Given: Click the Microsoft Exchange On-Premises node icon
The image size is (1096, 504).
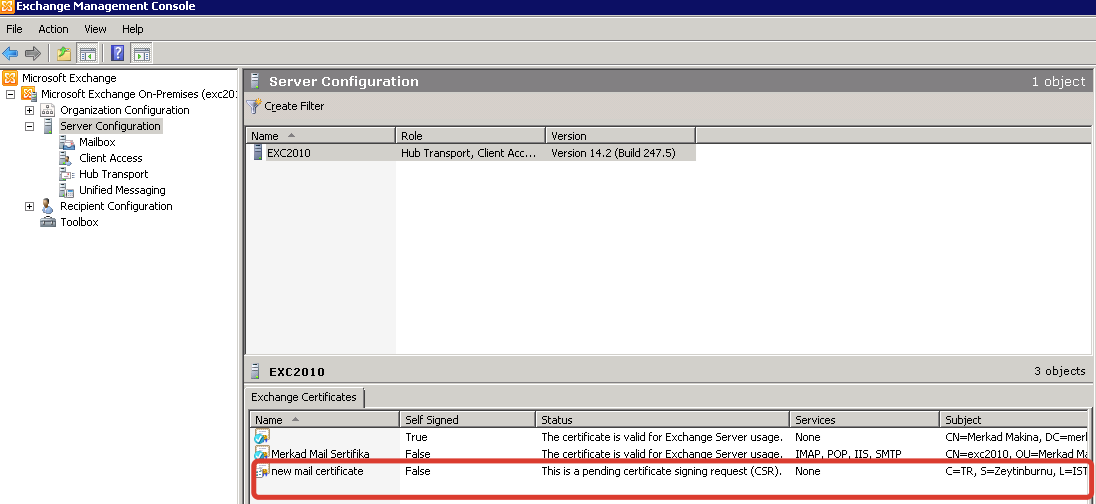Looking at the screenshot, I should (x=29, y=94).
